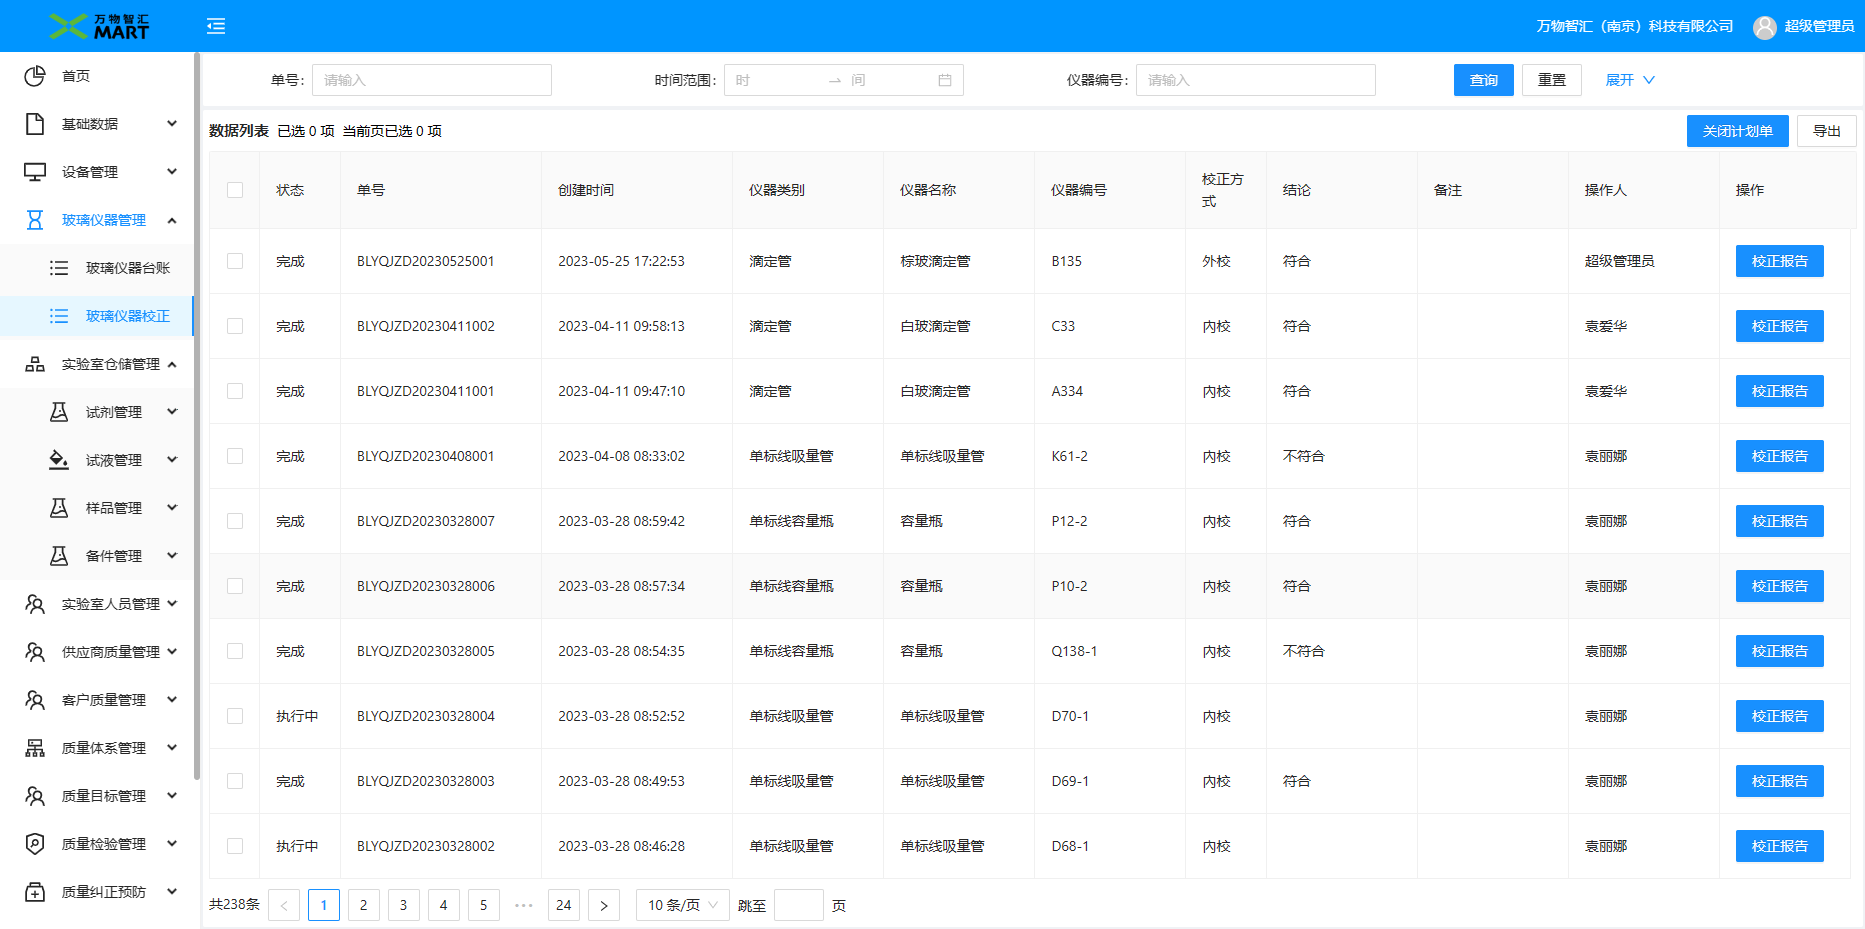1865x929 pixels.
Task: Open 玻璃仪器台账 menu item
Action: (127, 268)
